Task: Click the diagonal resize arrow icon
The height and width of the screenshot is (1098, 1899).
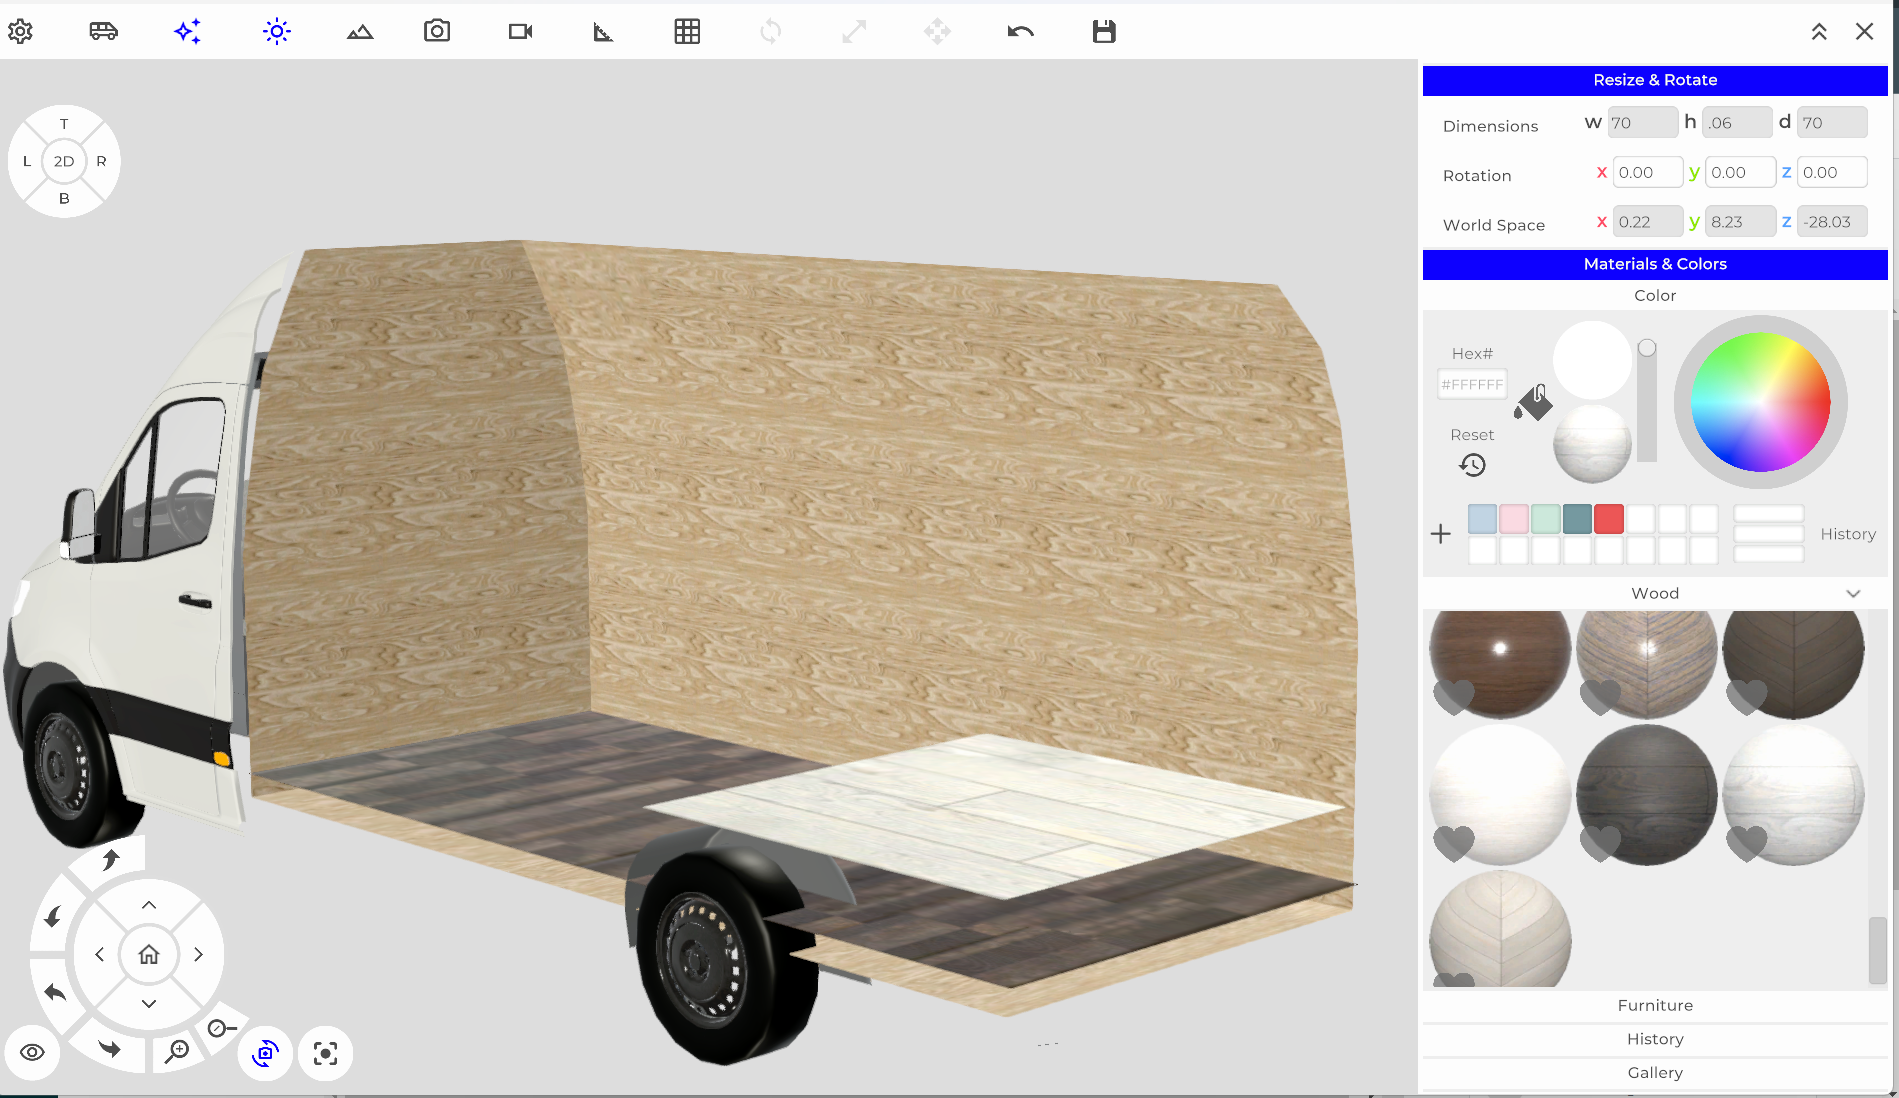Action: (x=854, y=31)
